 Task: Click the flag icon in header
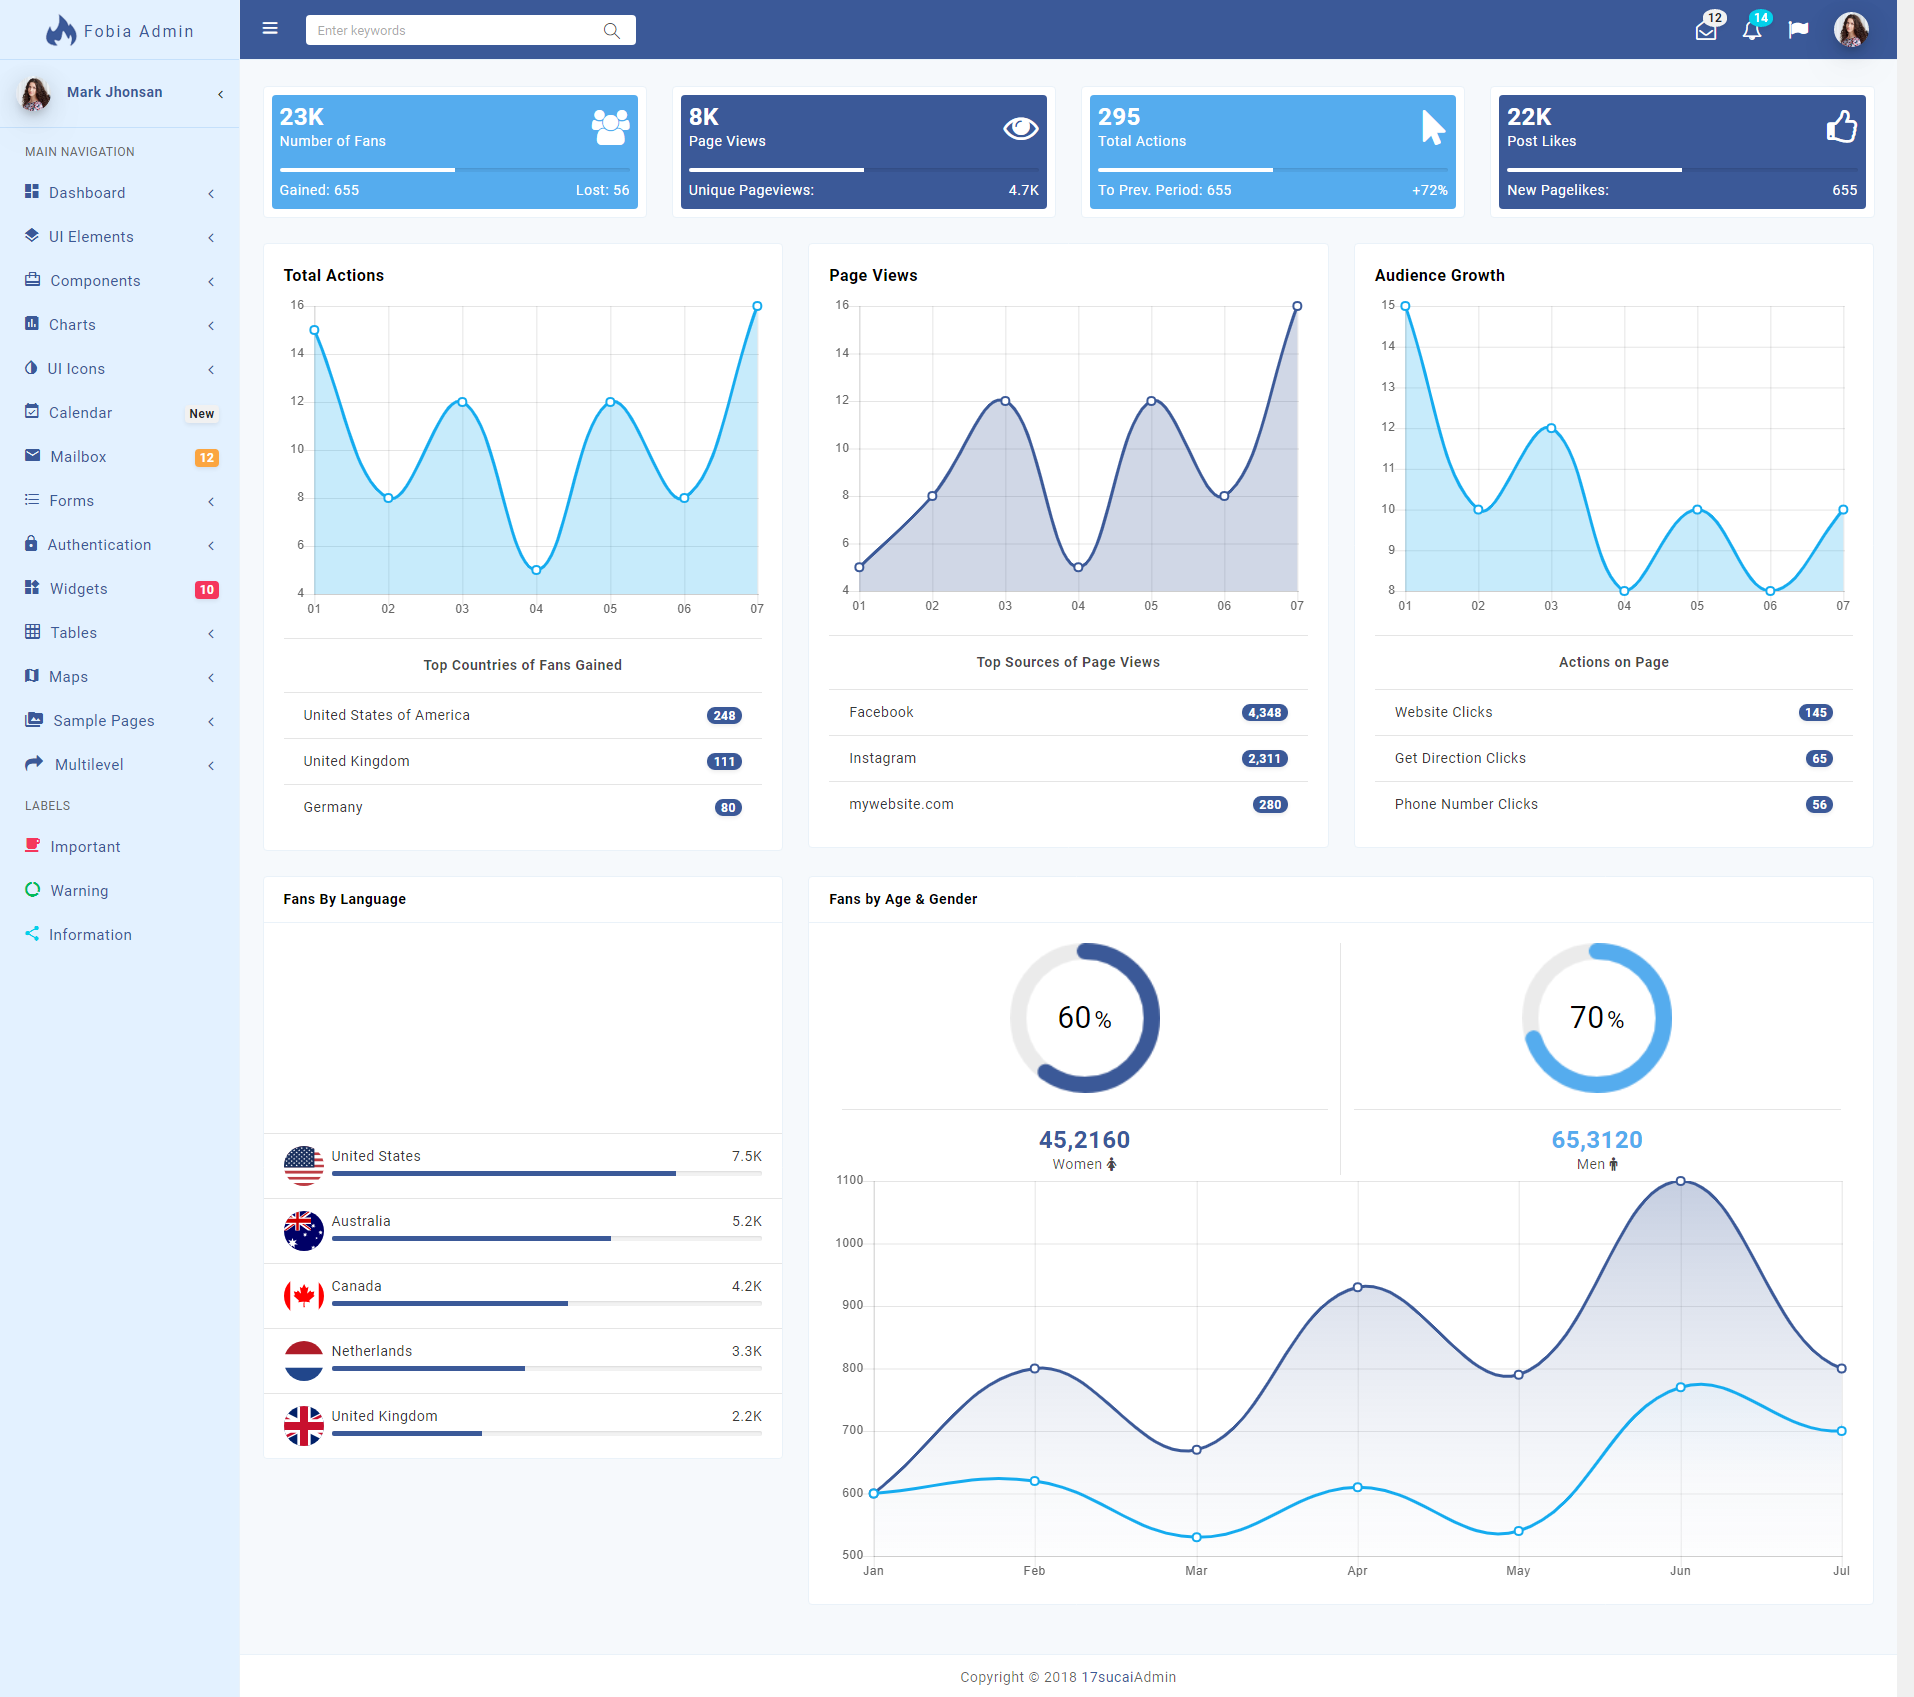pyautogui.click(x=1798, y=30)
